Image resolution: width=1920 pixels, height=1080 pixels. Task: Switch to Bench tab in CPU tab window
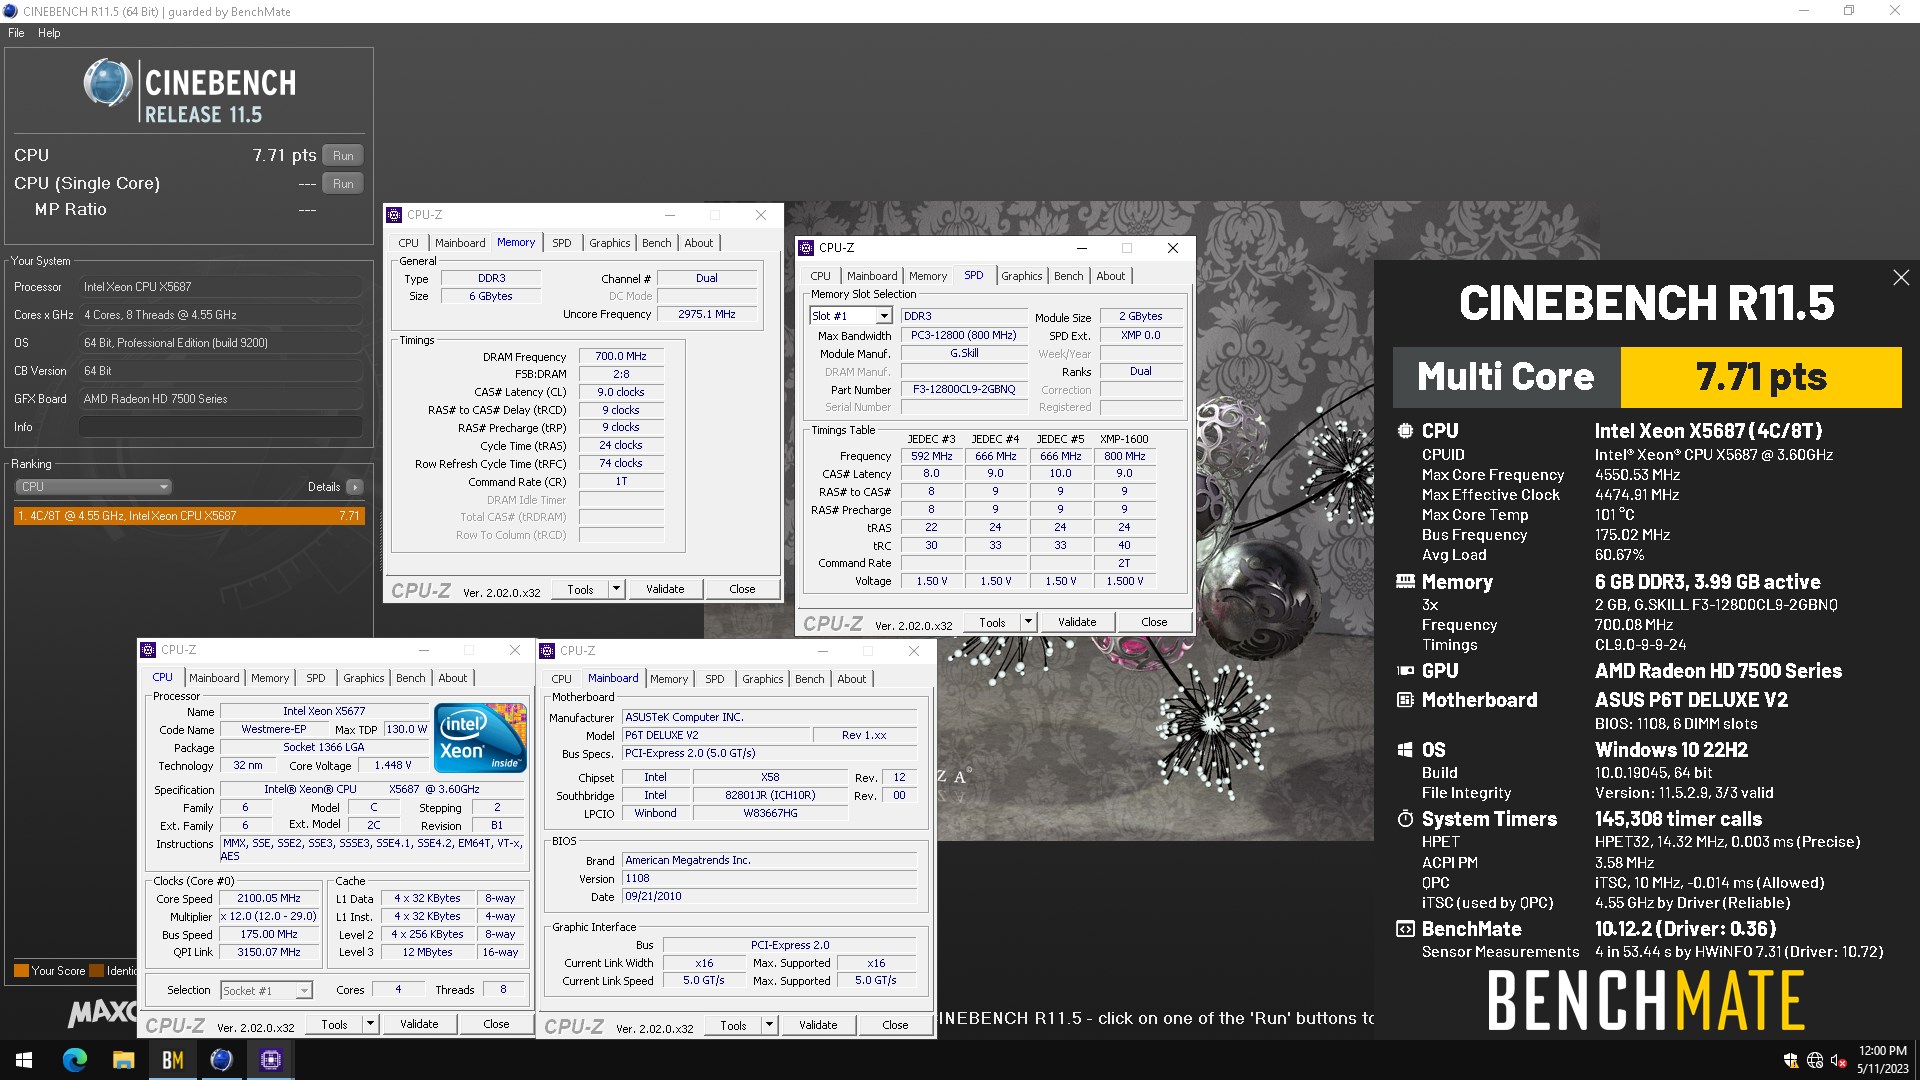pyautogui.click(x=411, y=678)
